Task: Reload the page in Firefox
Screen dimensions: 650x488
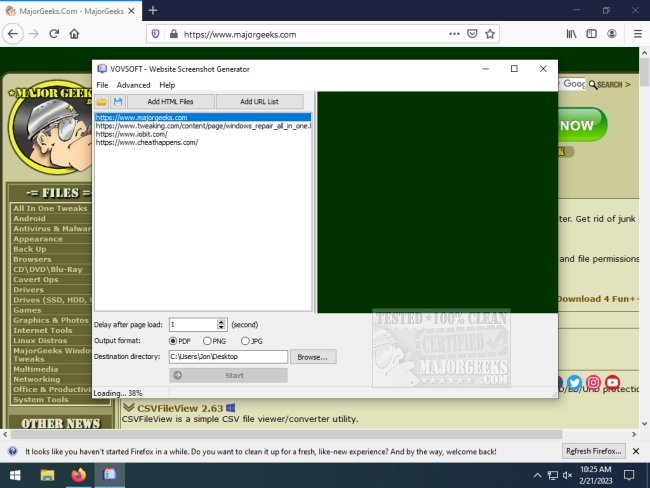Action: point(54,34)
